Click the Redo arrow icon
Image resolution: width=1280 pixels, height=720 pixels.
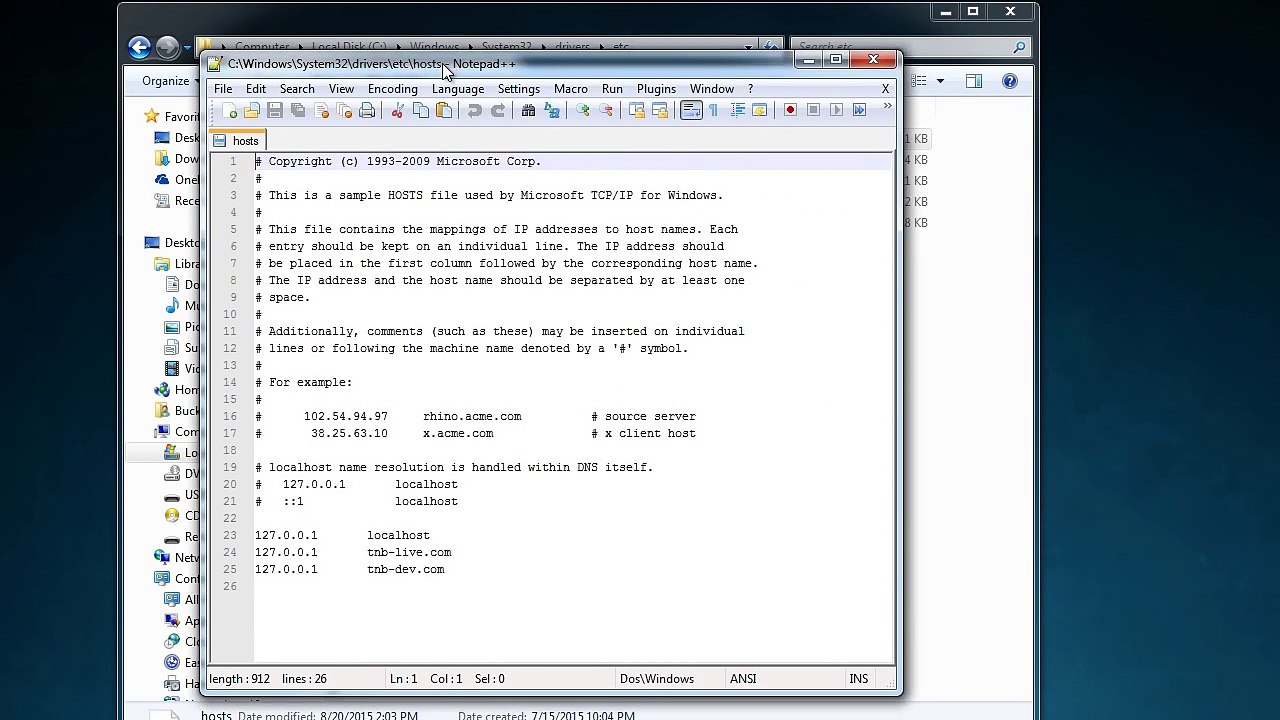pyautogui.click(x=497, y=110)
